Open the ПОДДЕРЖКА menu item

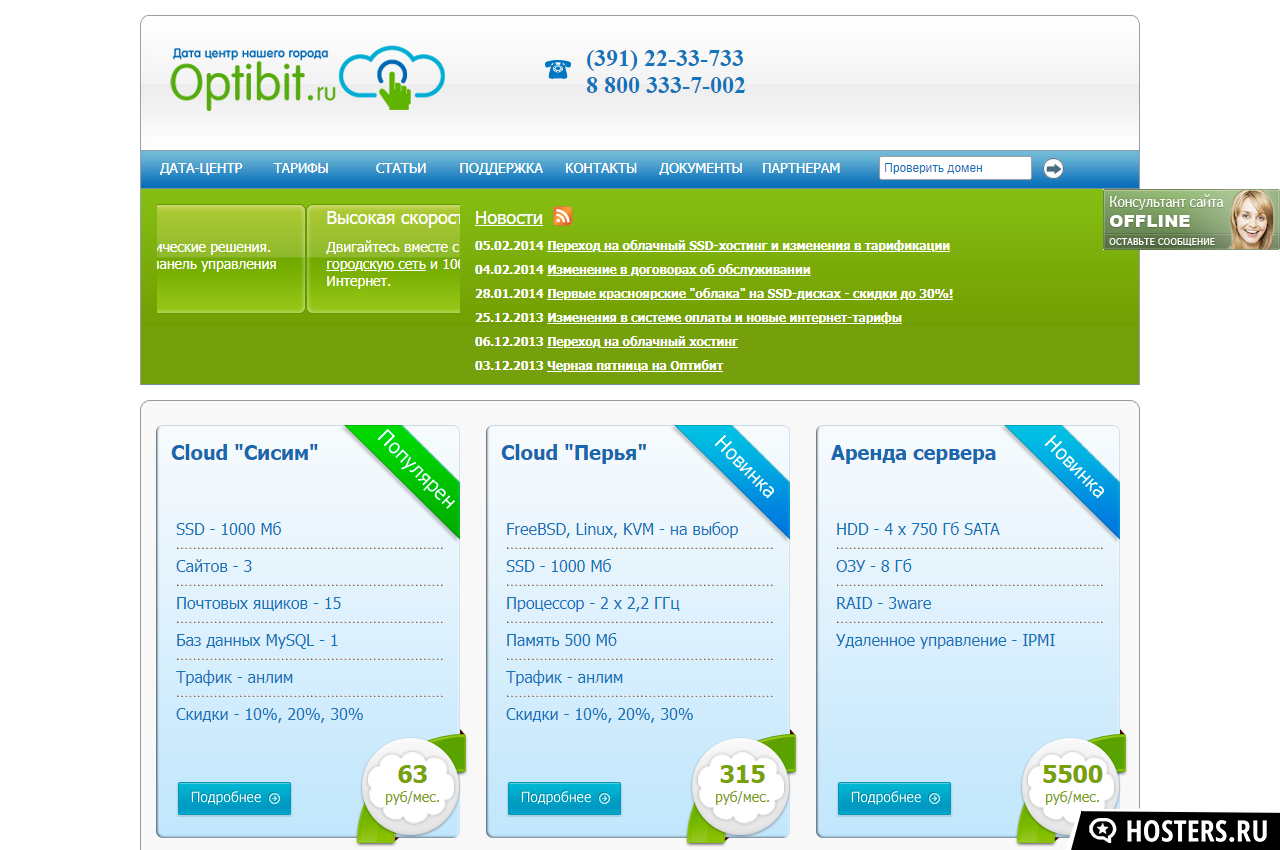501,168
